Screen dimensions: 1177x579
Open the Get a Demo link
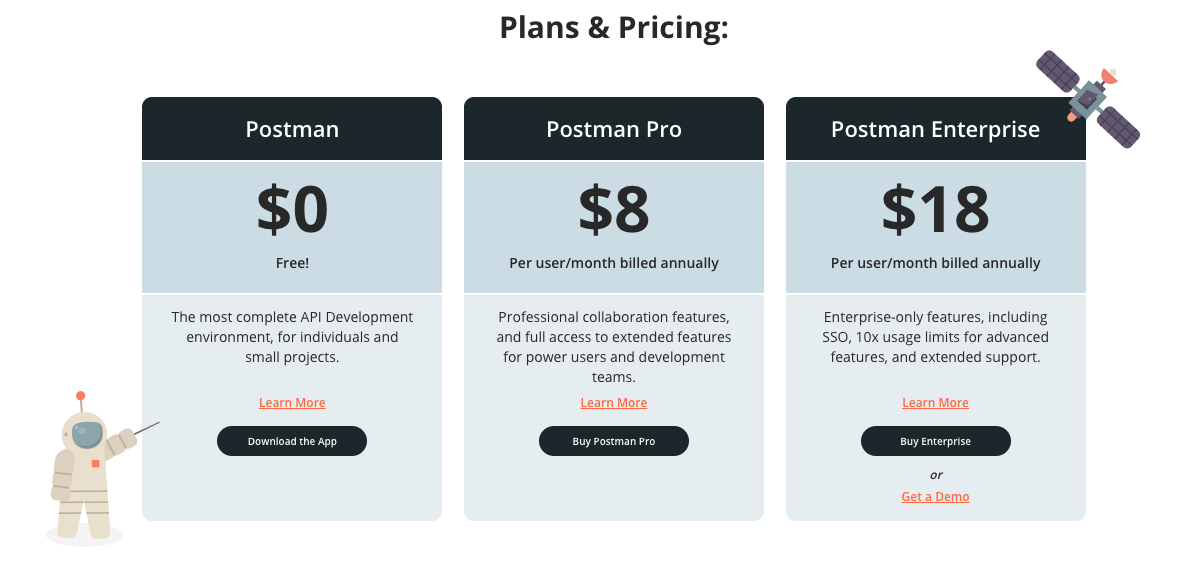935,497
